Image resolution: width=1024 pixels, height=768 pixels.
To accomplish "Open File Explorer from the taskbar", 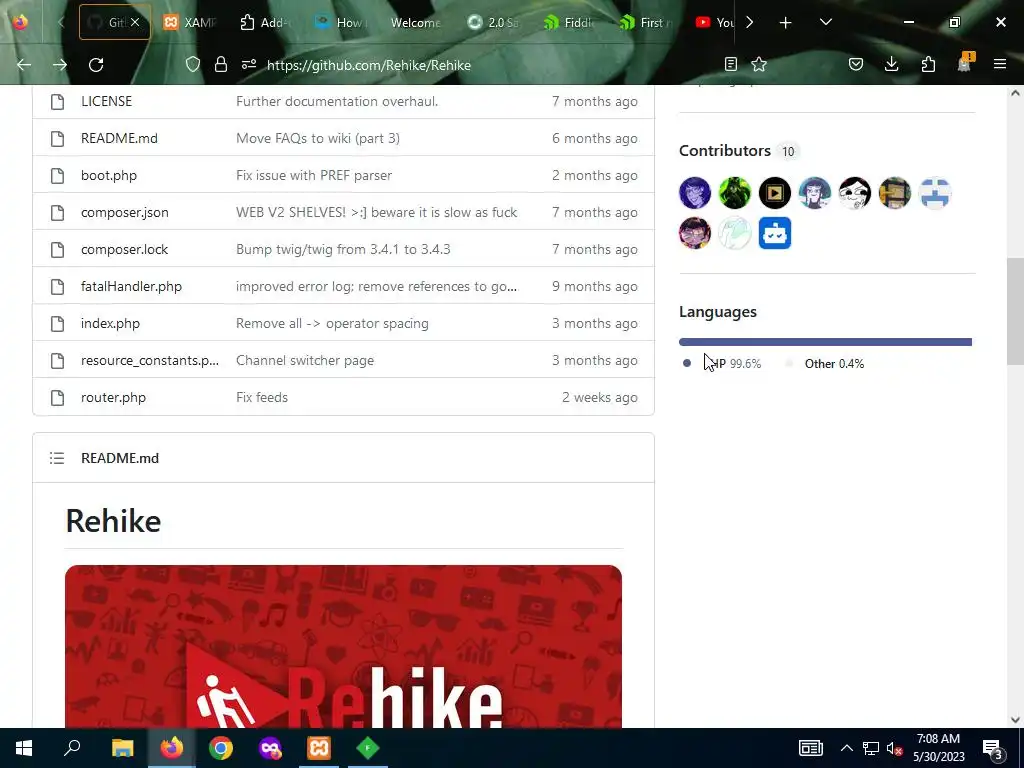I will [122, 748].
